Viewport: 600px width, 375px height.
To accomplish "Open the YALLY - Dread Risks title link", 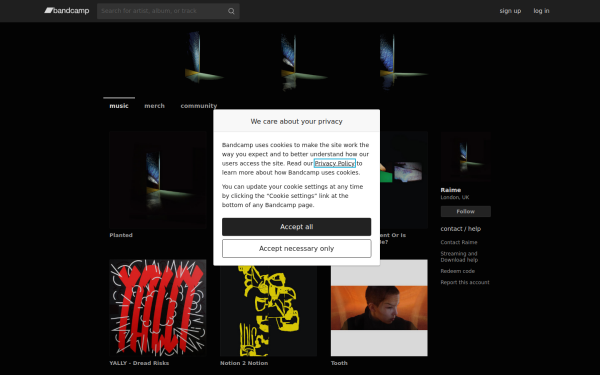I will coord(139,363).
